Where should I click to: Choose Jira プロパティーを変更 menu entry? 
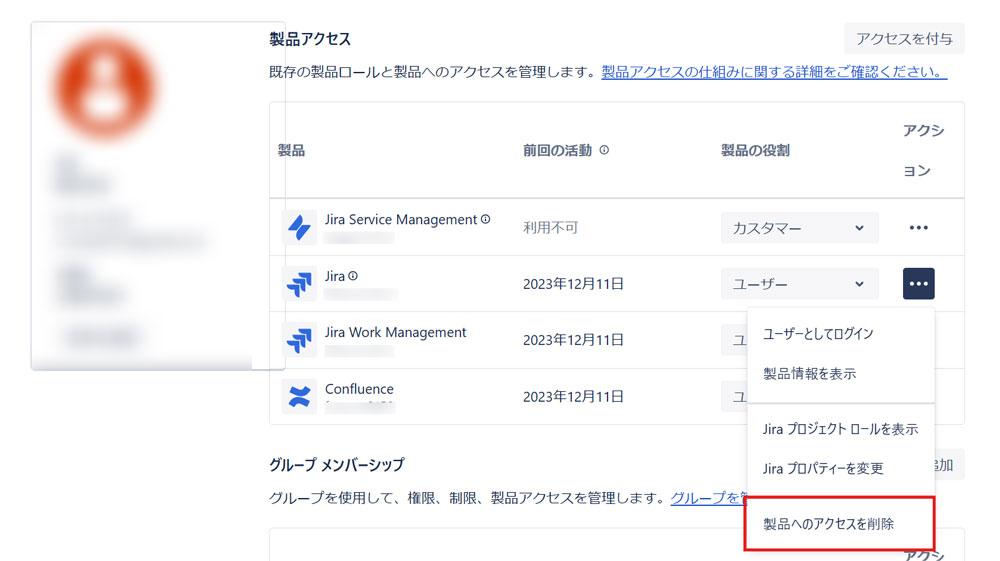point(841,469)
